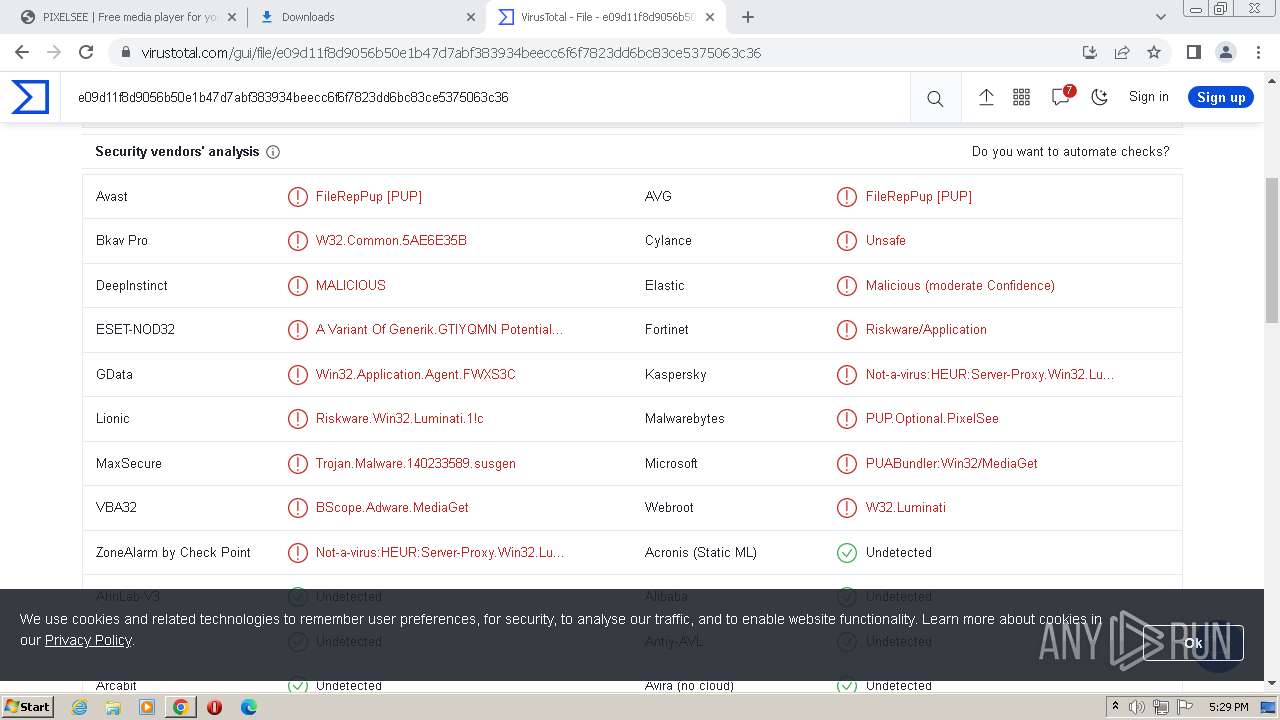Reload the page
The image size is (1280, 720).
(x=86, y=52)
